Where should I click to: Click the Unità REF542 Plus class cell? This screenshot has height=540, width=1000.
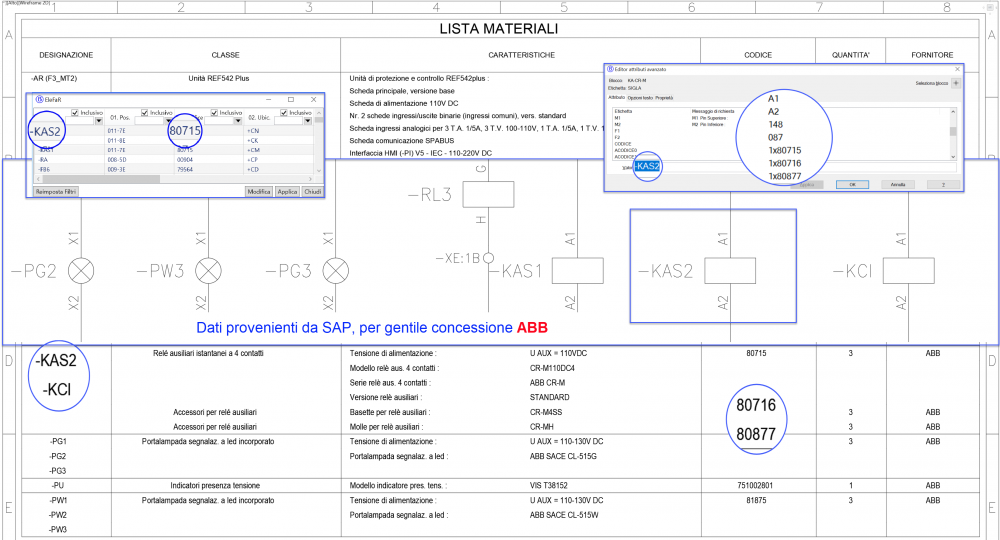219,78
